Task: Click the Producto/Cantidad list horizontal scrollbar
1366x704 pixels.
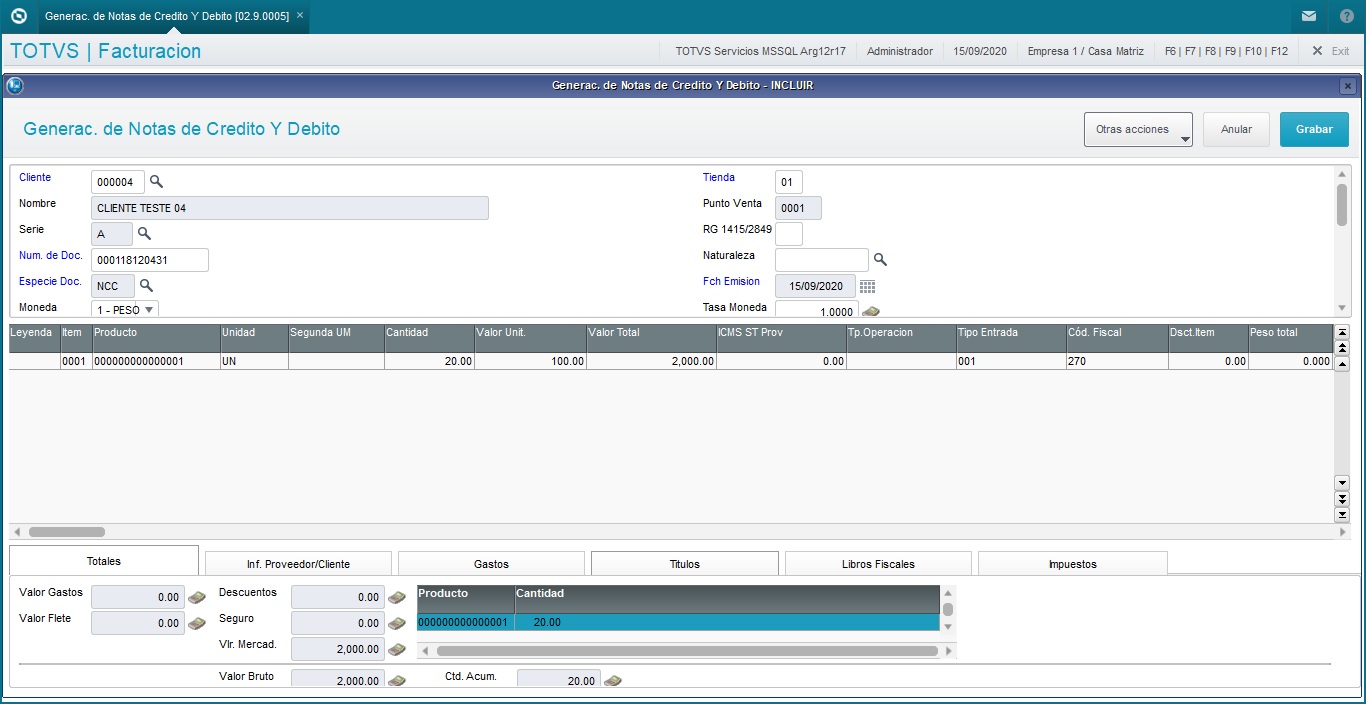Action: (x=688, y=651)
